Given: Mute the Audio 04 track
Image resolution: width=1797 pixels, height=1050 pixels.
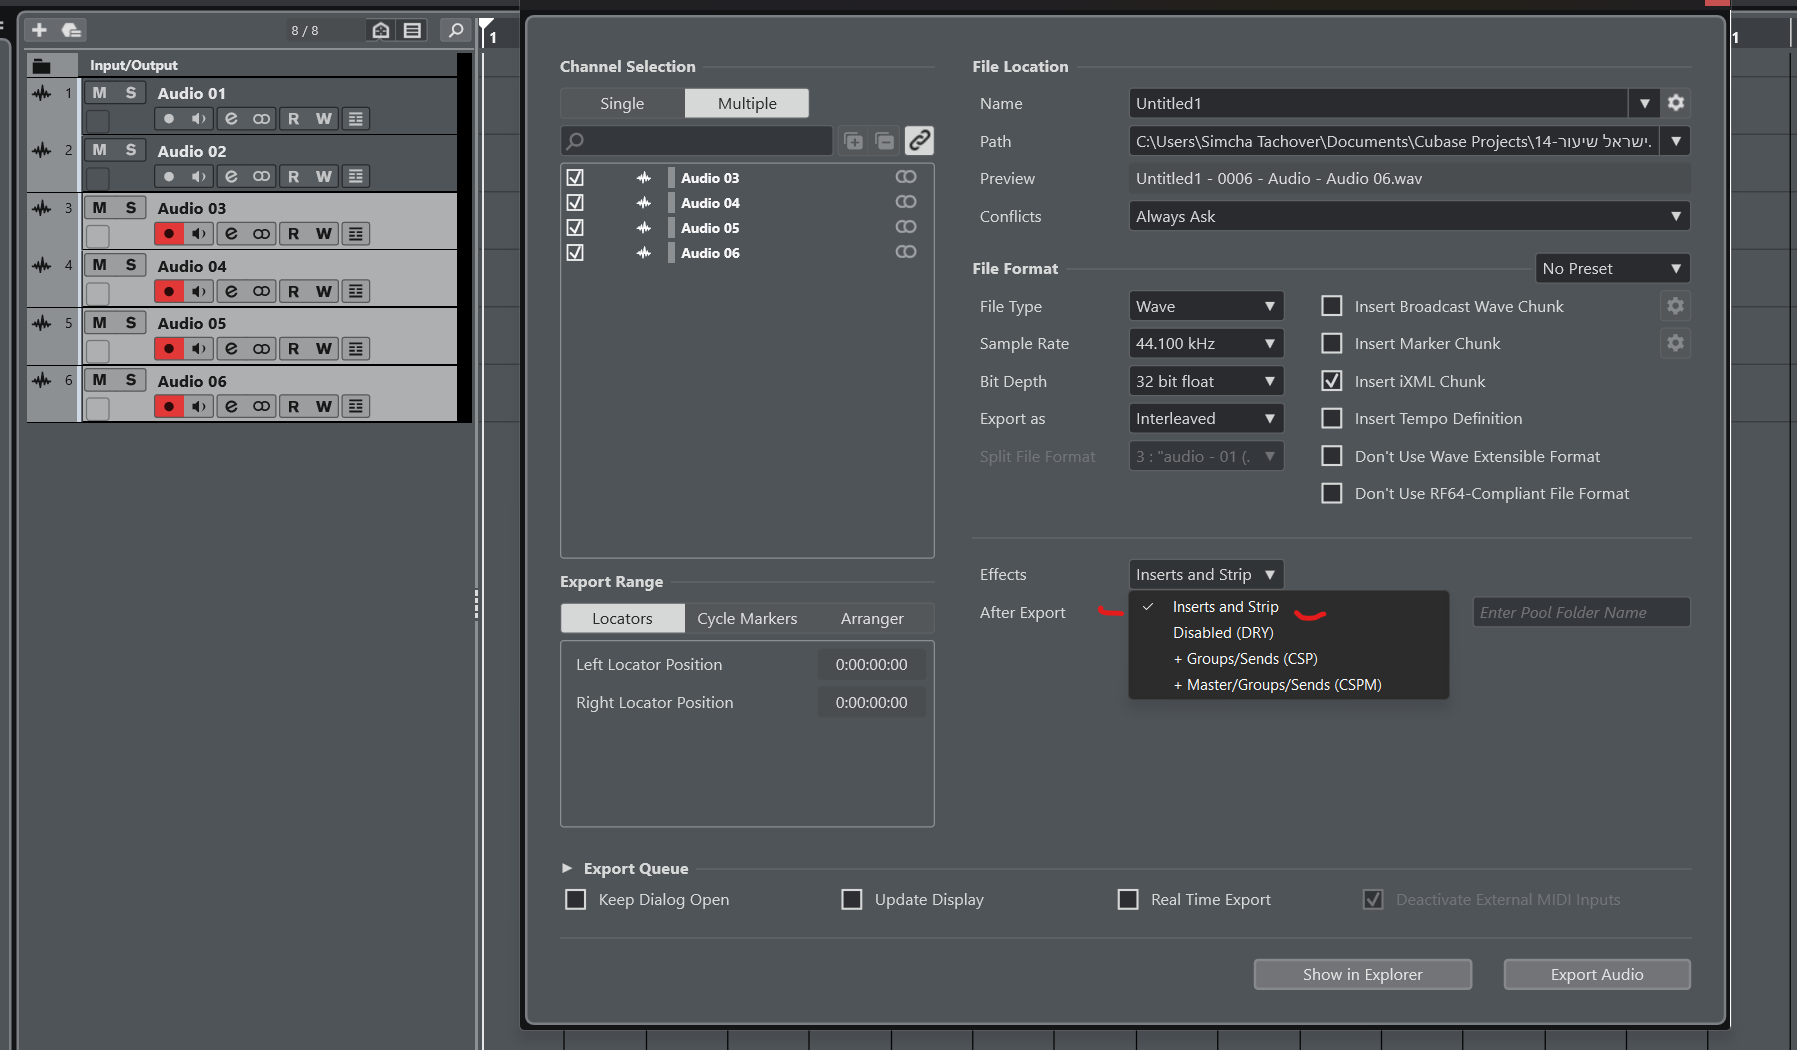Looking at the screenshot, I should pyautogui.click(x=99, y=265).
